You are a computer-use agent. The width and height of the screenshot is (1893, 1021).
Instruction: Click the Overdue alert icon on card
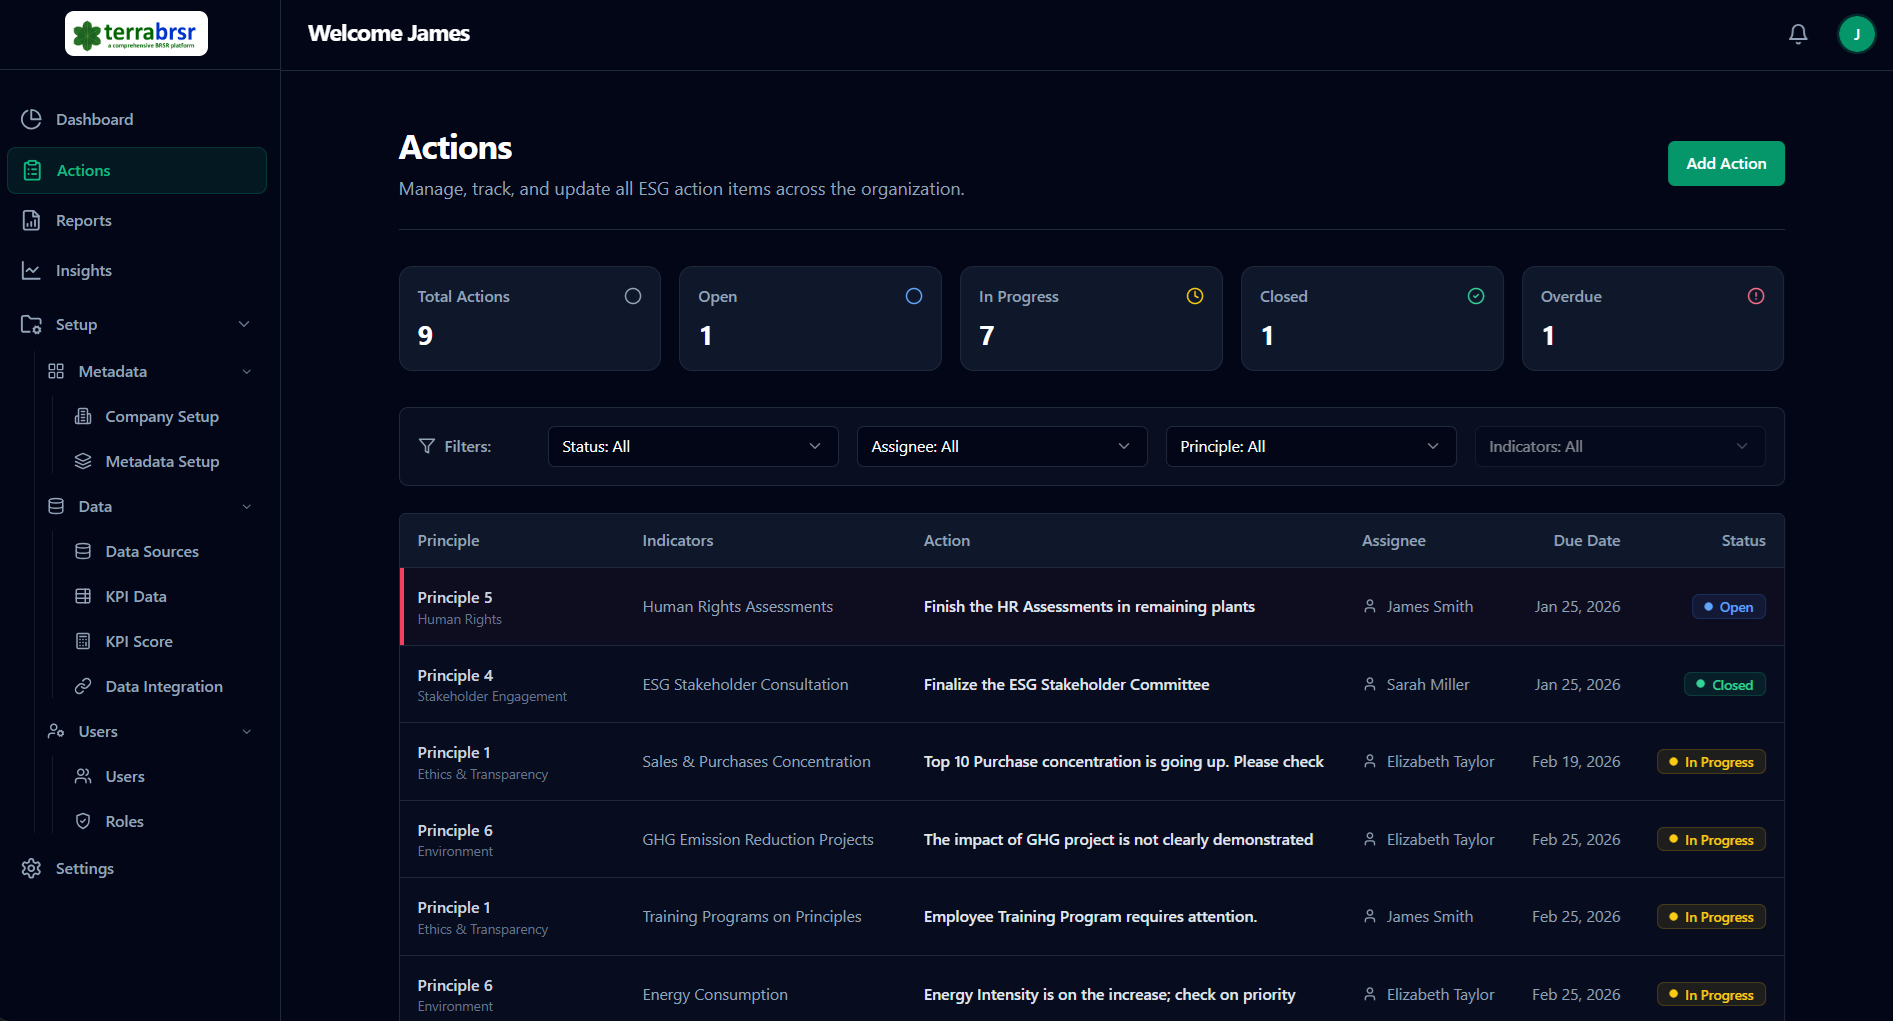coord(1756,296)
